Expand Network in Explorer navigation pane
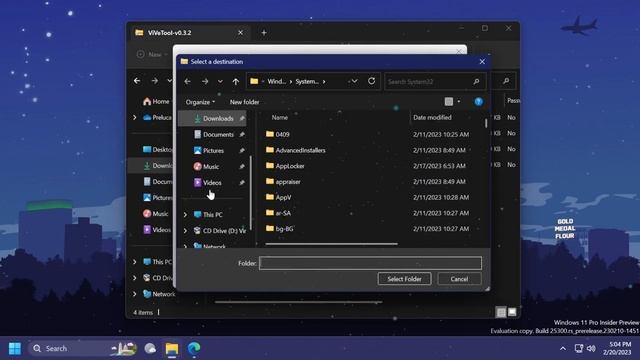This screenshot has width=640, height=360. tap(134, 294)
